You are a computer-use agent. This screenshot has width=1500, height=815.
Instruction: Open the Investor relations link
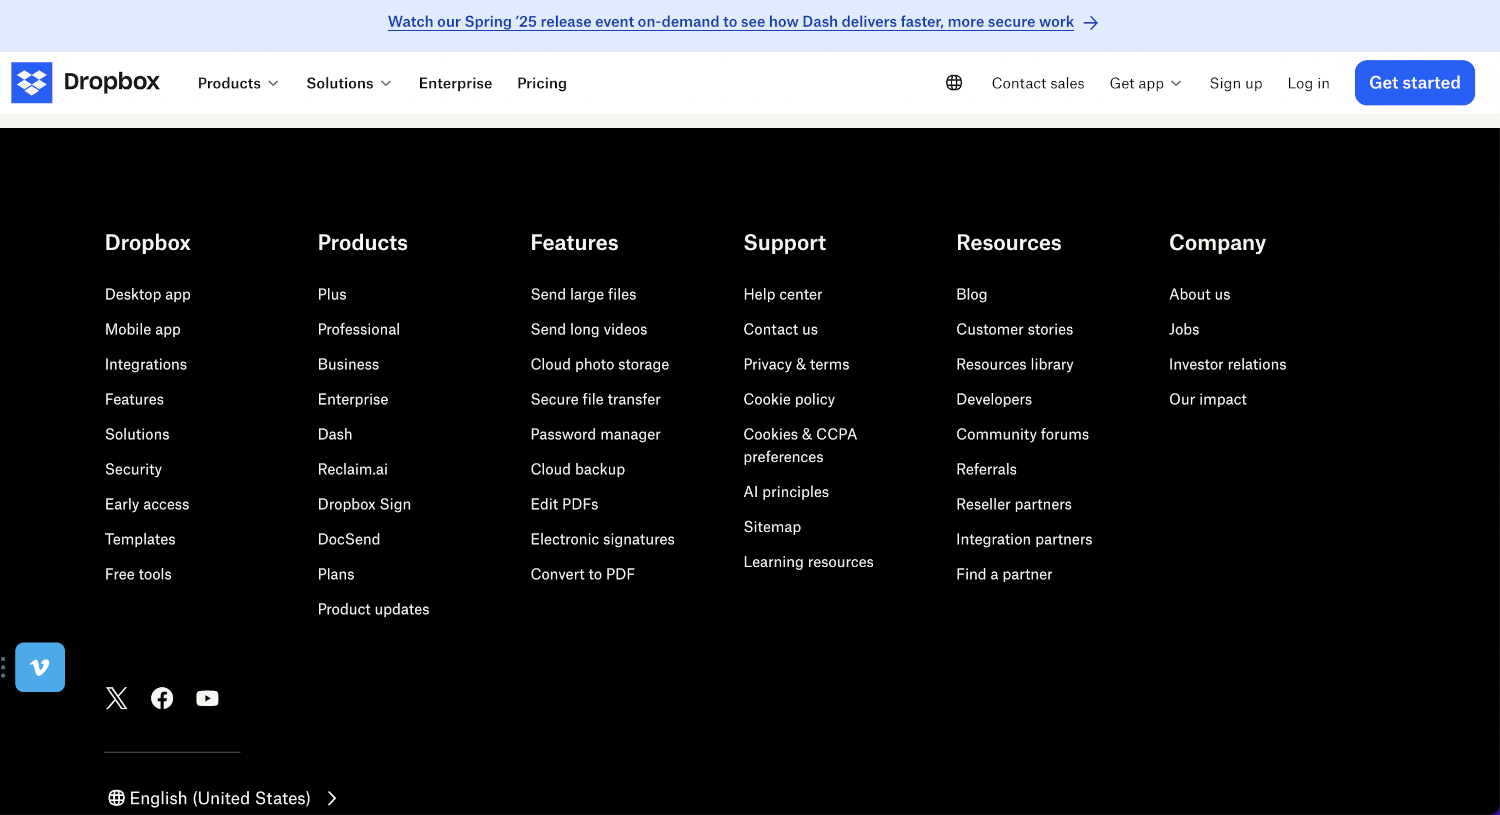(1227, 364)
